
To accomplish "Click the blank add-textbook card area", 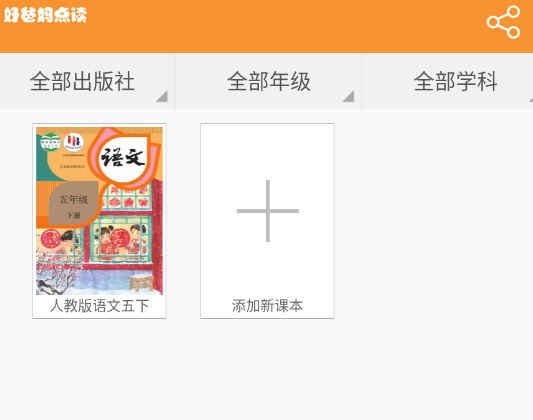I will pyautogui.click(x=268, y=221).
